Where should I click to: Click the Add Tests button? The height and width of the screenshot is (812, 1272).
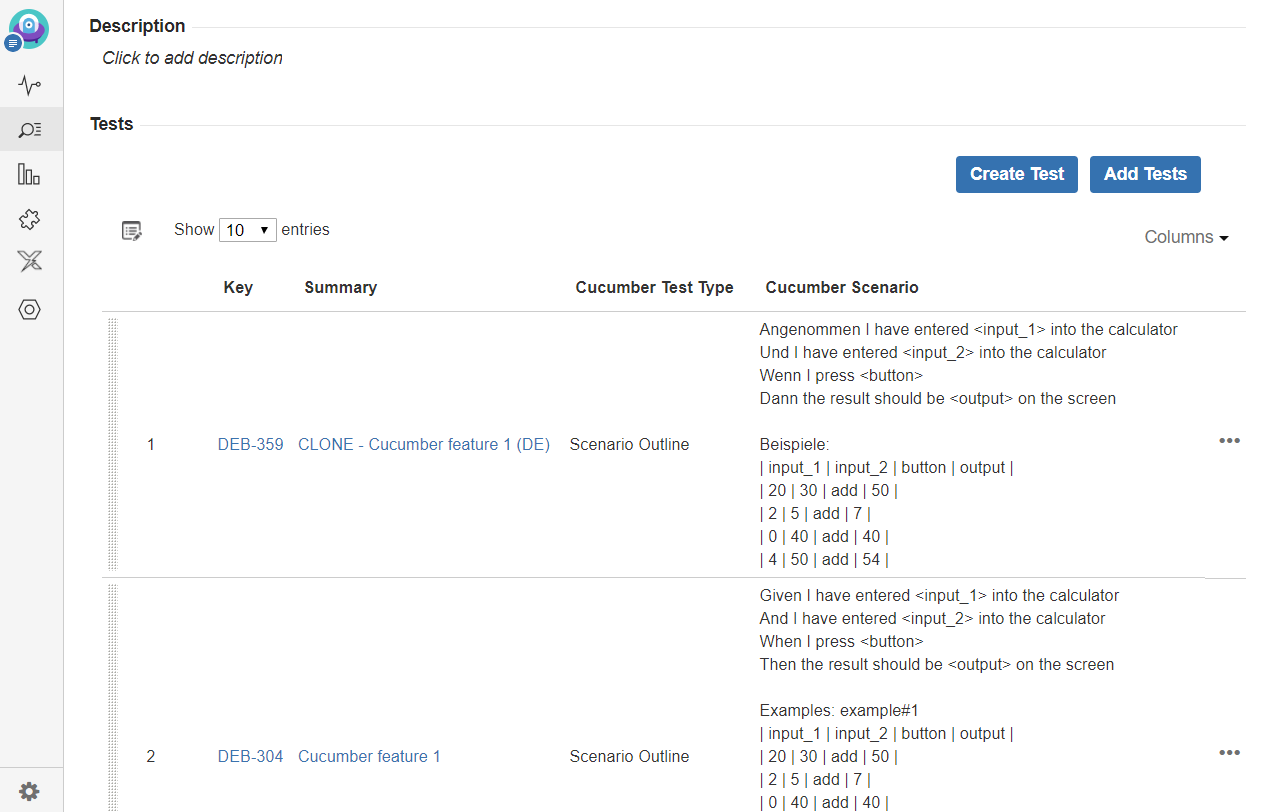click(1145, 174)
